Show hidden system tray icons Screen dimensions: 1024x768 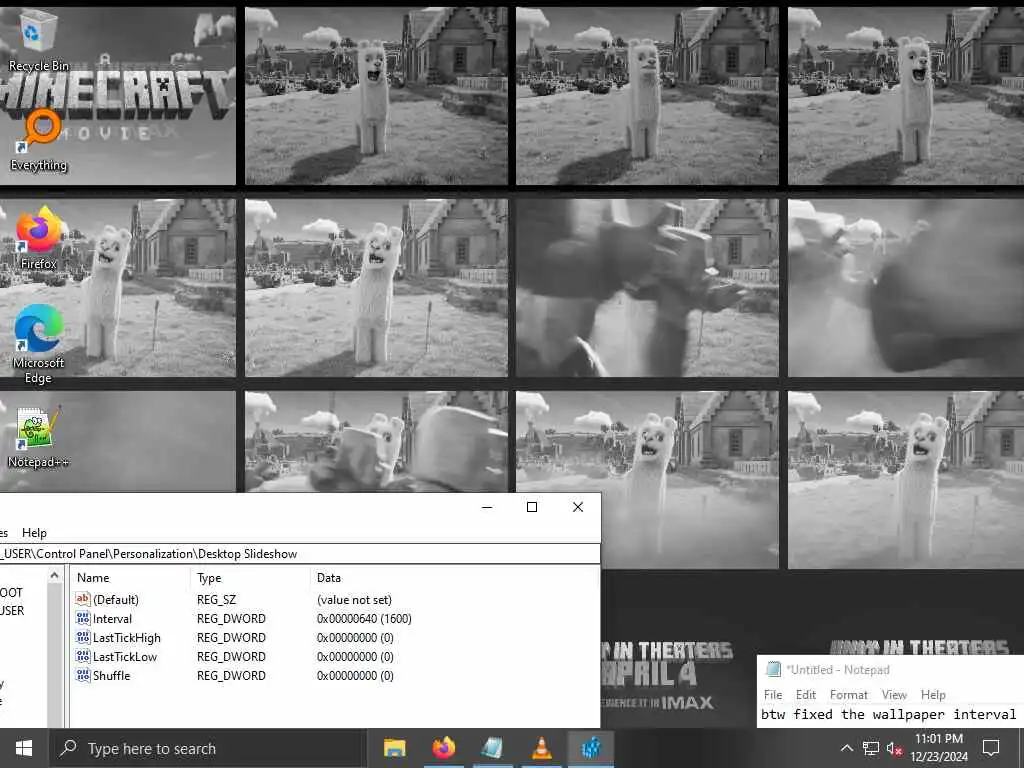(846, 748)
